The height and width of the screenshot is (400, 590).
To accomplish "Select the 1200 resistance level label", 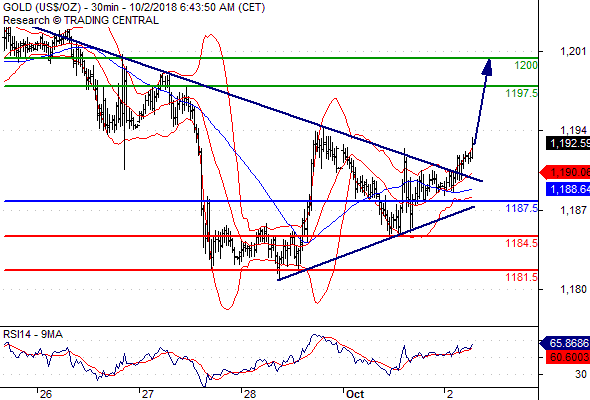I will pos(526,65).
